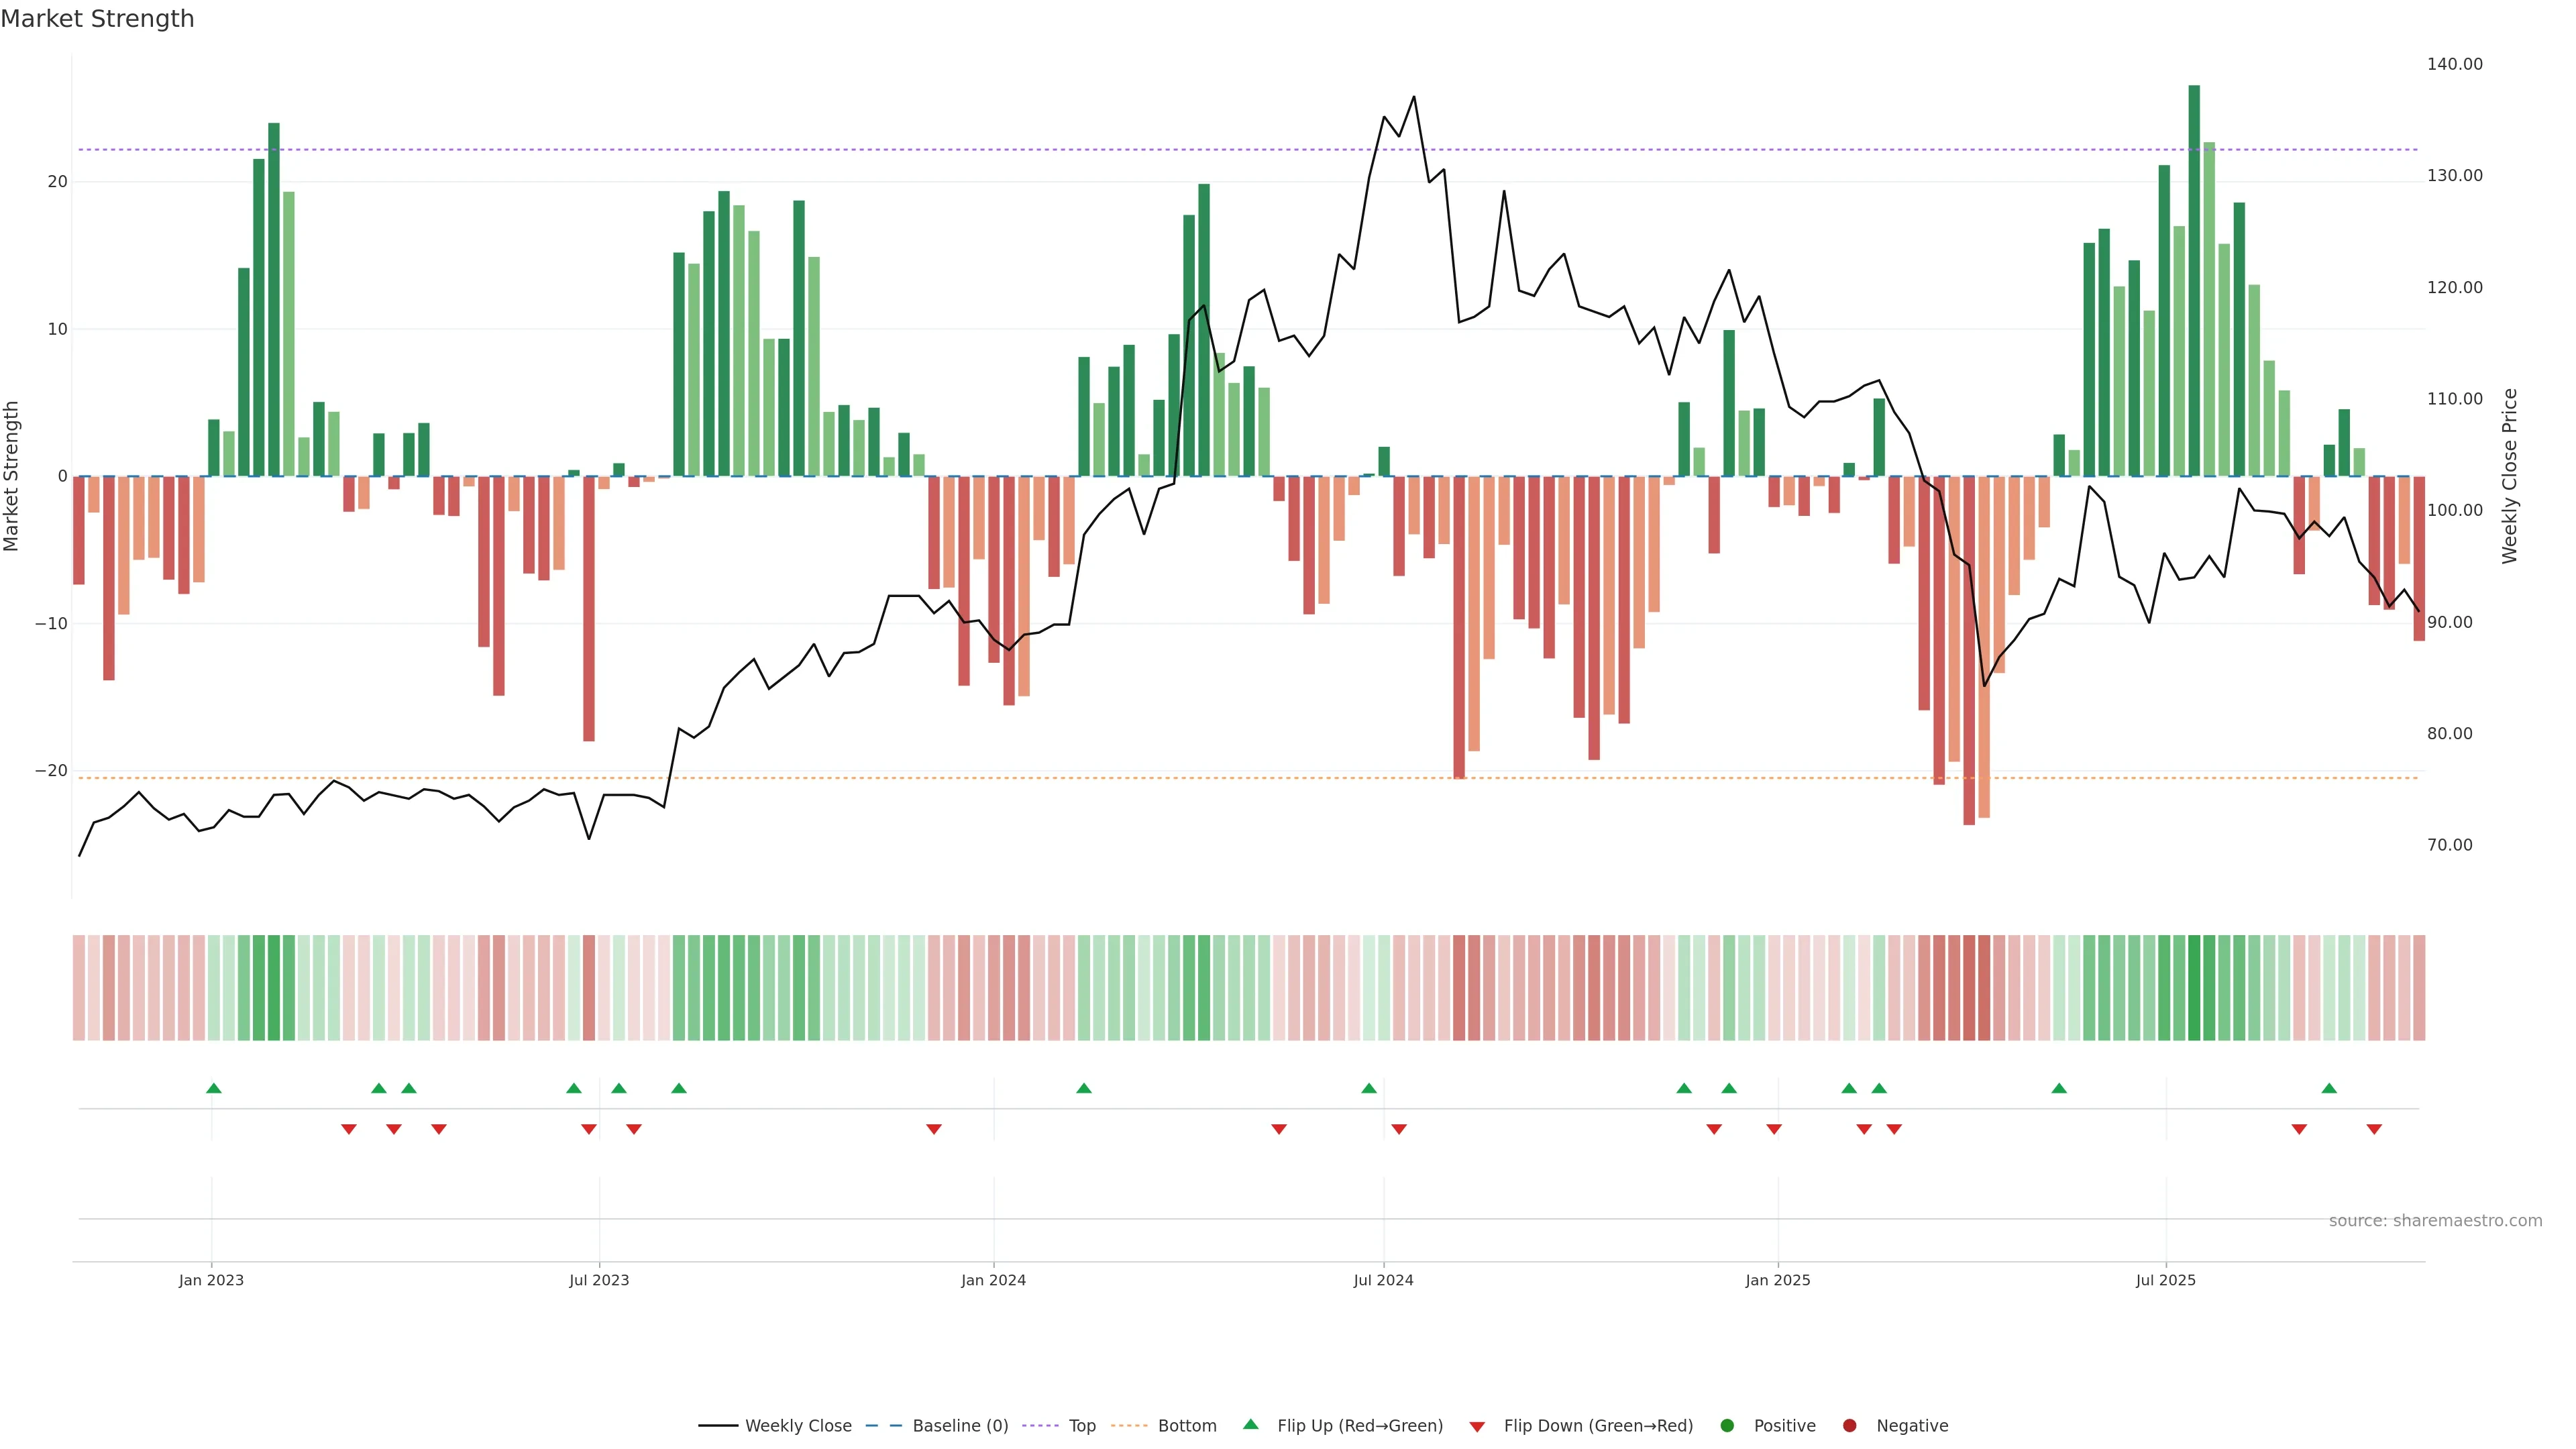Click the Flip Down triangle just before Jan 2024
The image size is (2576, 1449).
tap(934, 1129)
